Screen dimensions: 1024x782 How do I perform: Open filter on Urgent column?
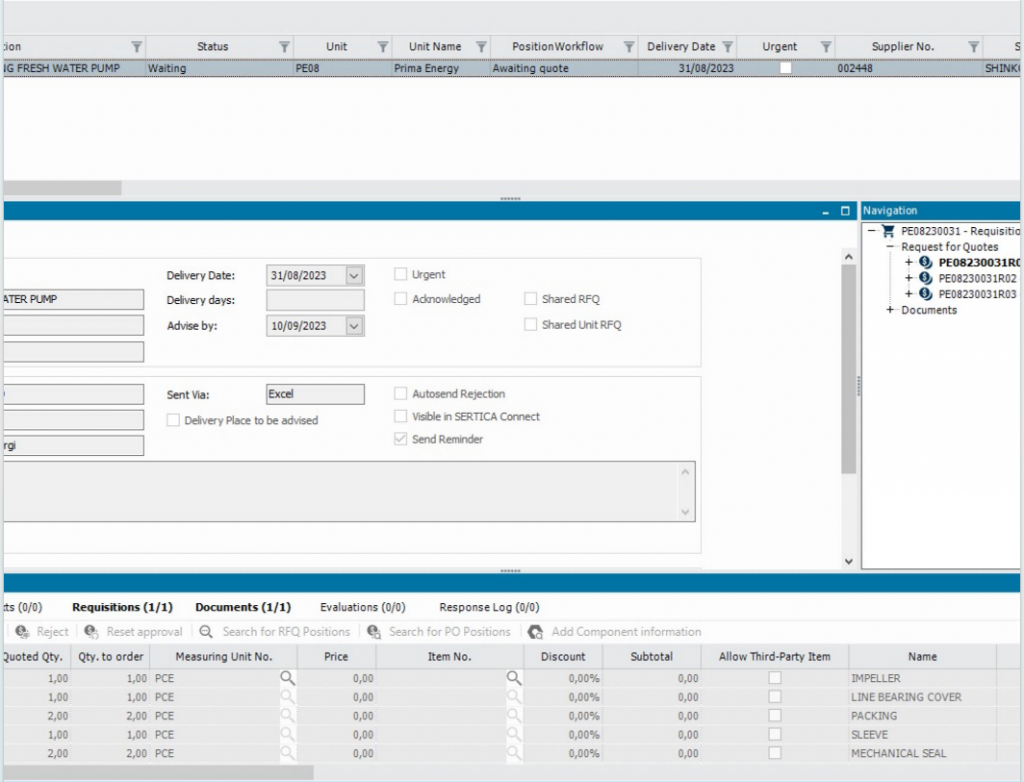point(826,47)
